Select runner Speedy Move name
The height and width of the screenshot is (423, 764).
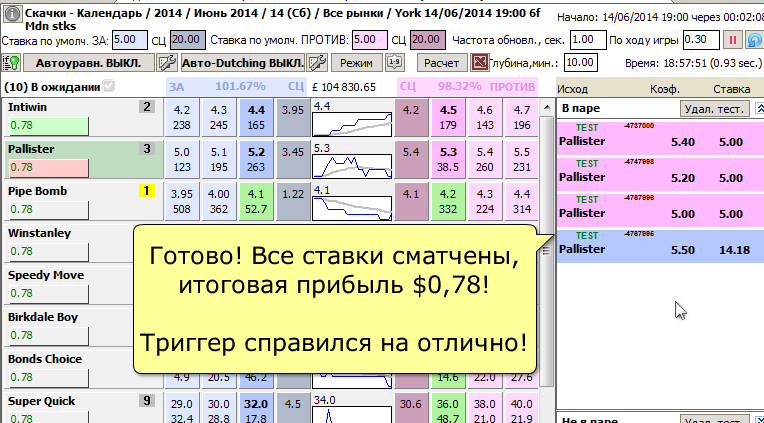(46, 275)
